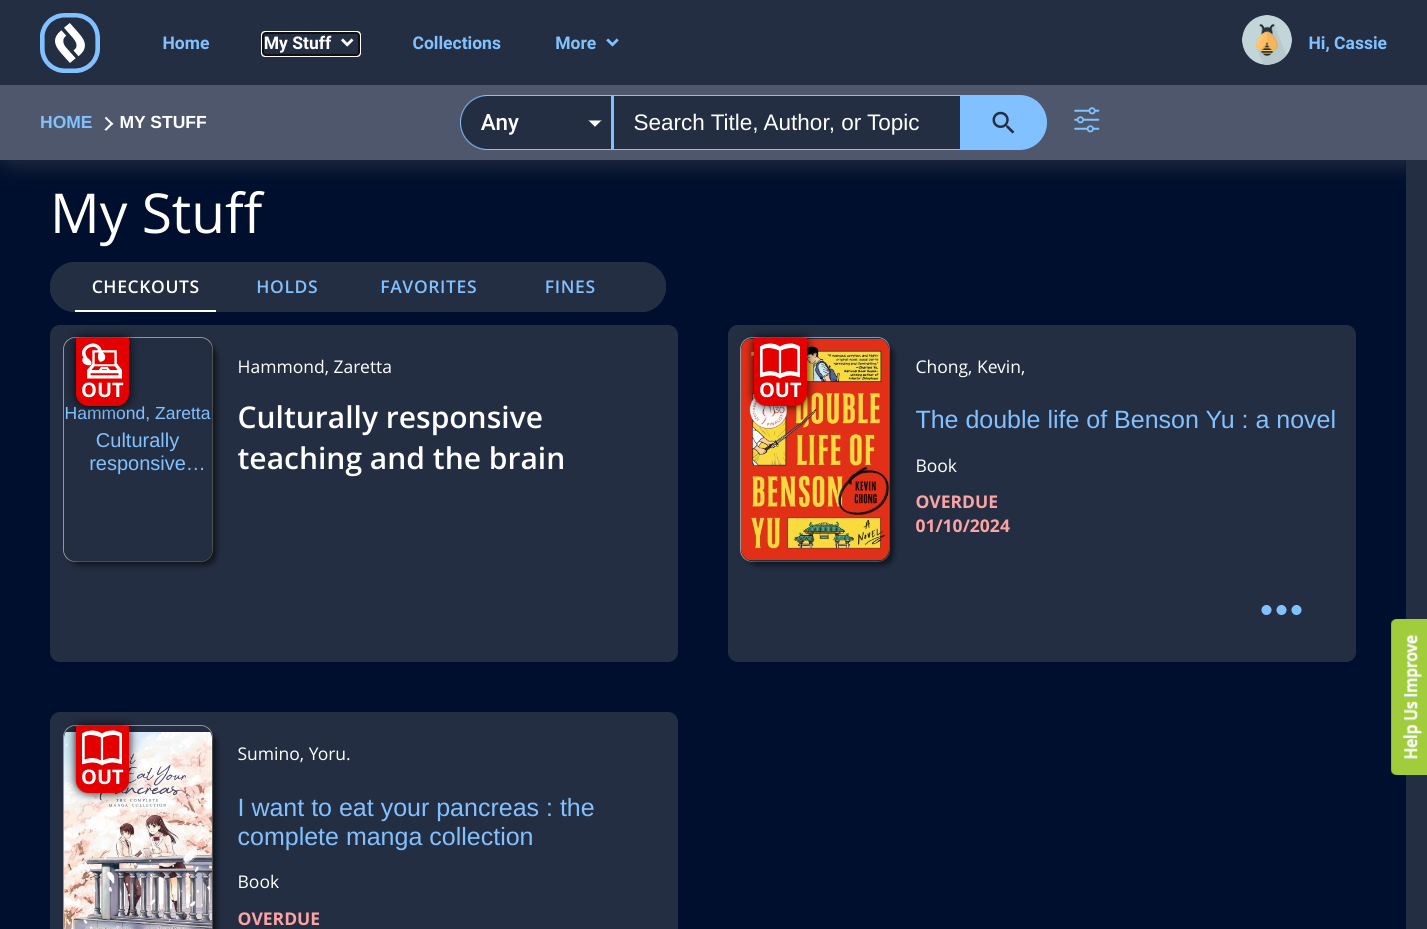Image resolution: width=1427 pixels, height=929 pixels.
Task: Click the 'Hammond, Zaretta' author text beside cover
Action: [x=314, y=367]
